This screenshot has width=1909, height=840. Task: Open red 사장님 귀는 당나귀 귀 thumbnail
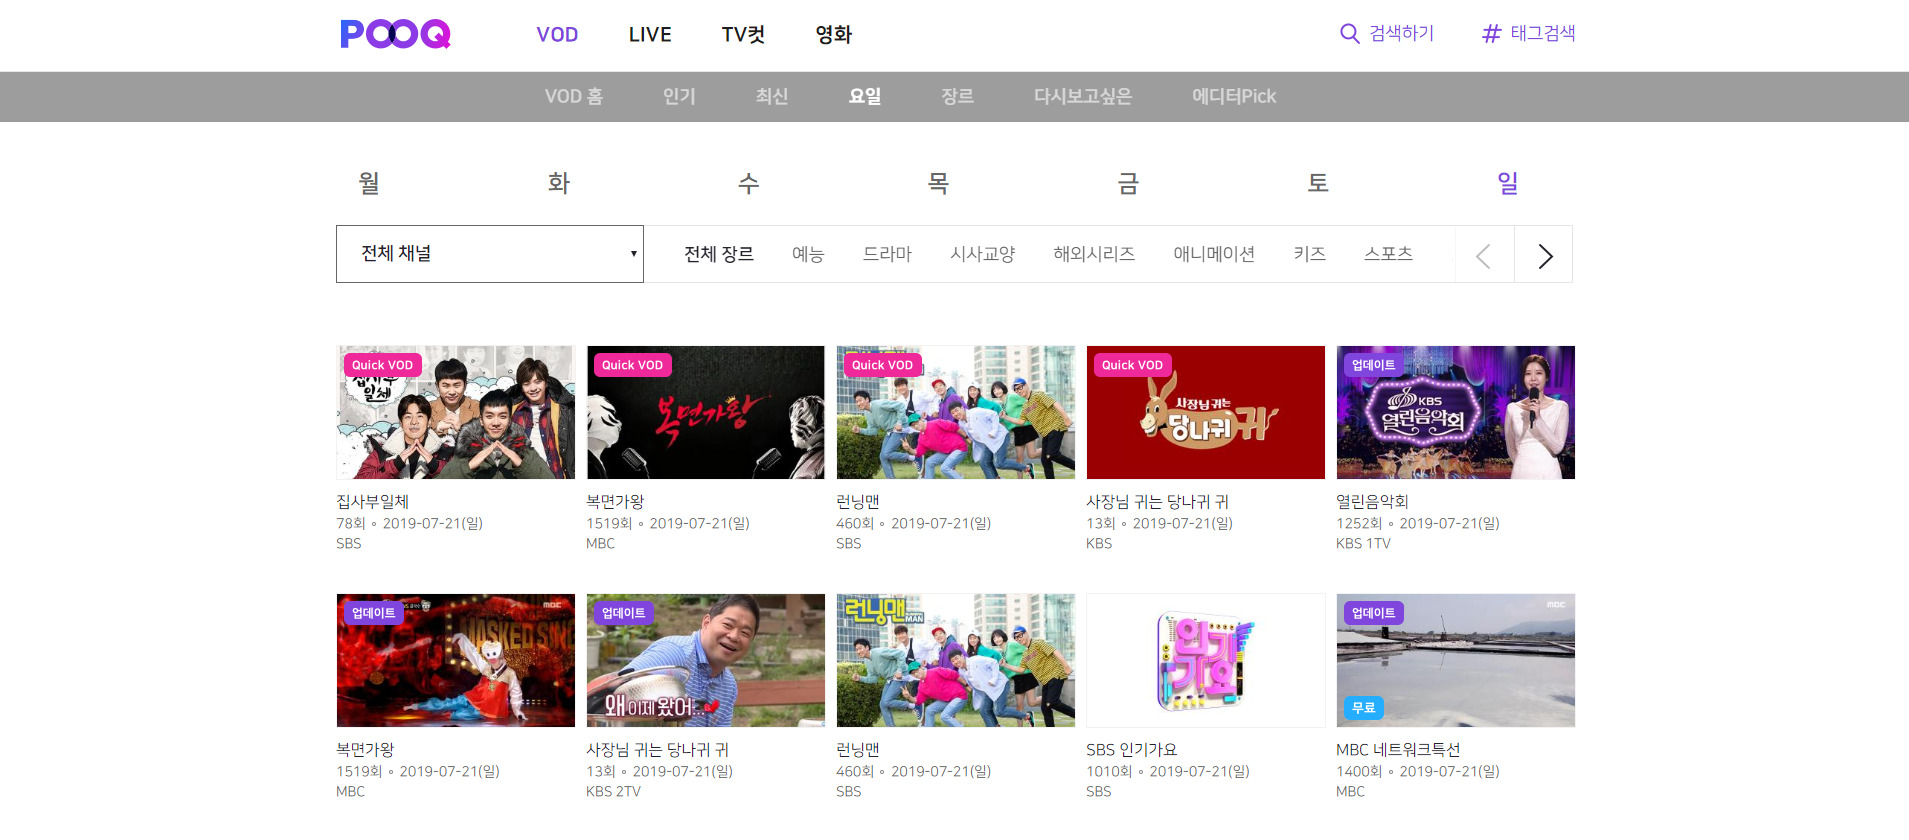coord(1206,412)
